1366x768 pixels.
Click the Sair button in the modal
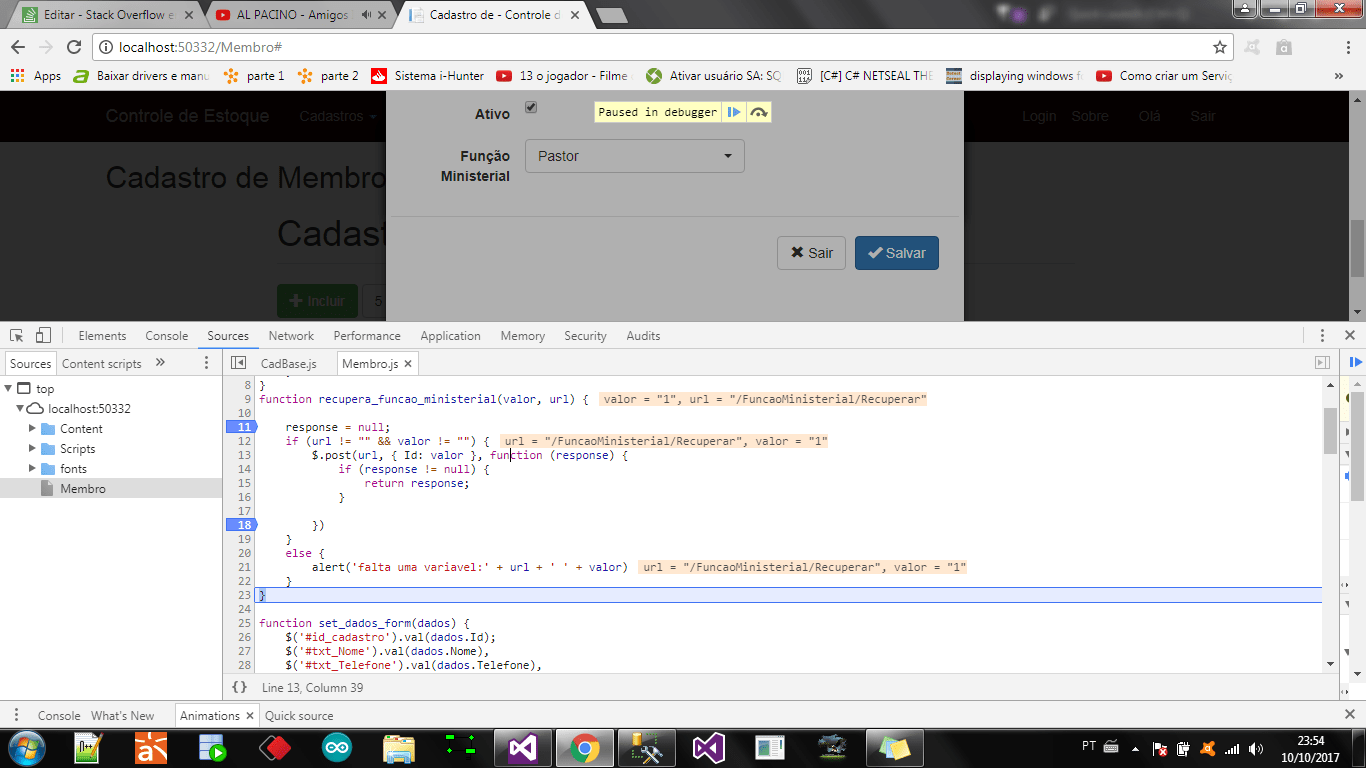(x=811, y=253)
